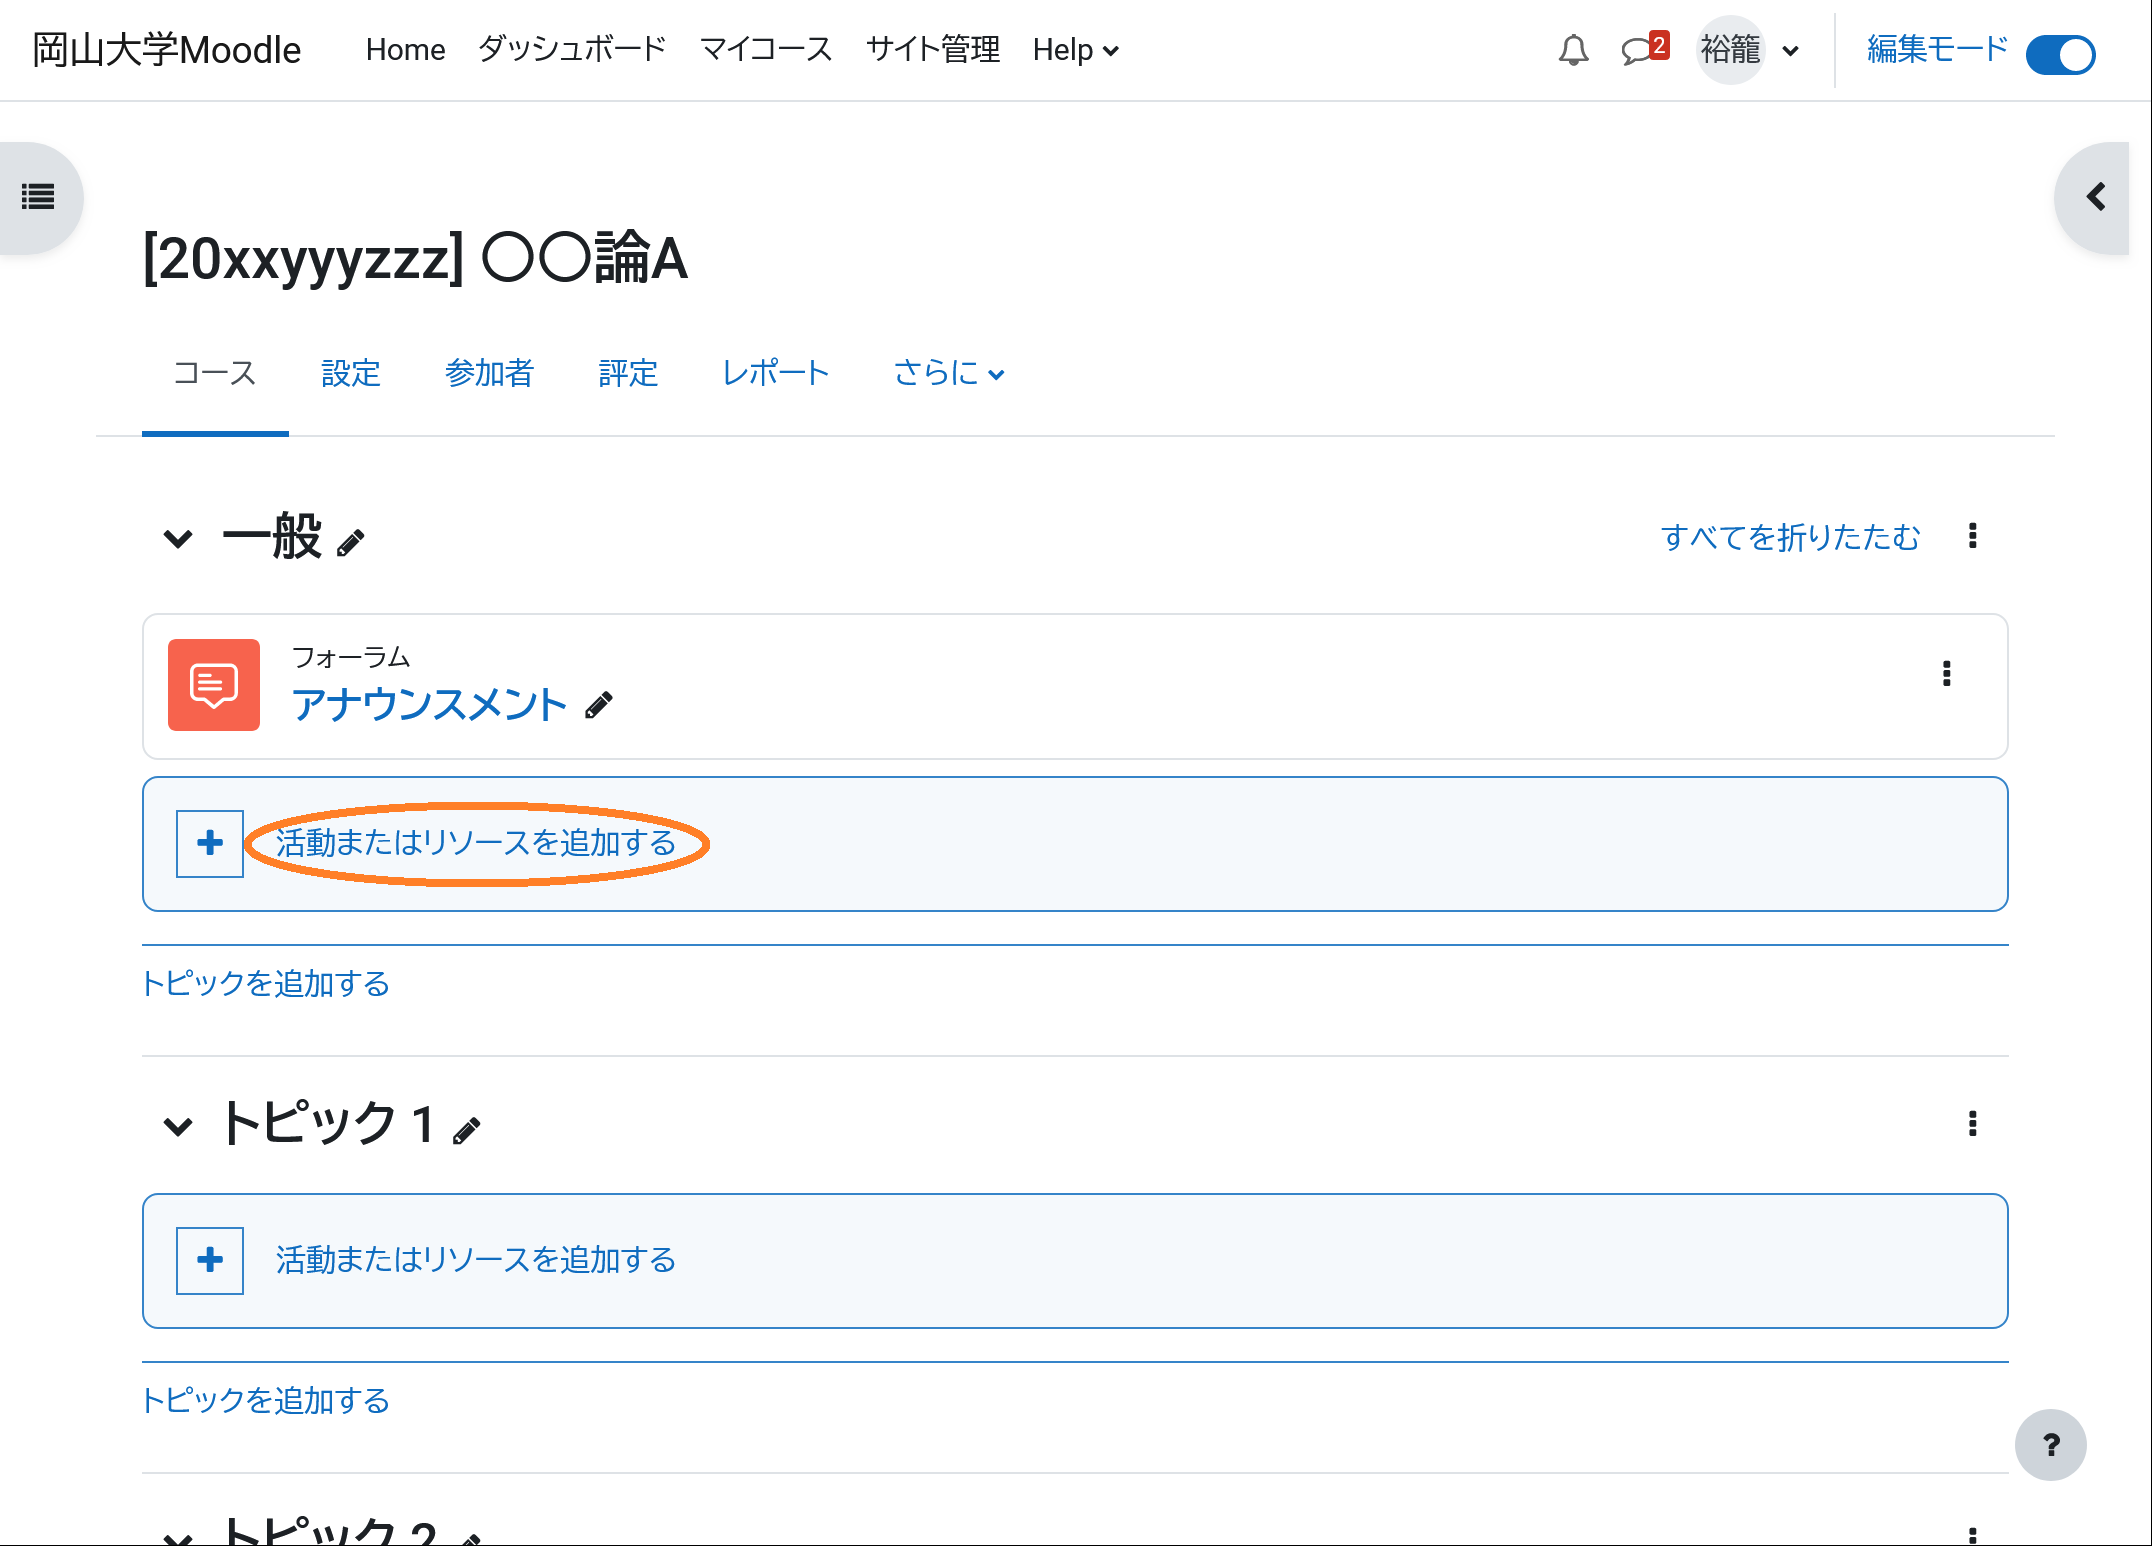Open the アナウンスメント forum link
The image size is (2152, 1546).
pos(429,705)
